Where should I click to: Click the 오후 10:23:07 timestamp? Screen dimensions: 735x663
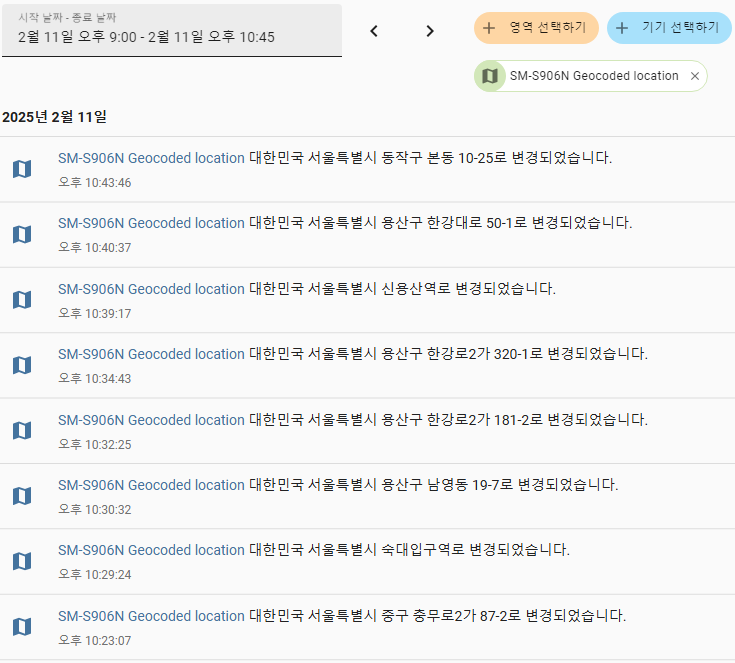(x=95, y=640)
